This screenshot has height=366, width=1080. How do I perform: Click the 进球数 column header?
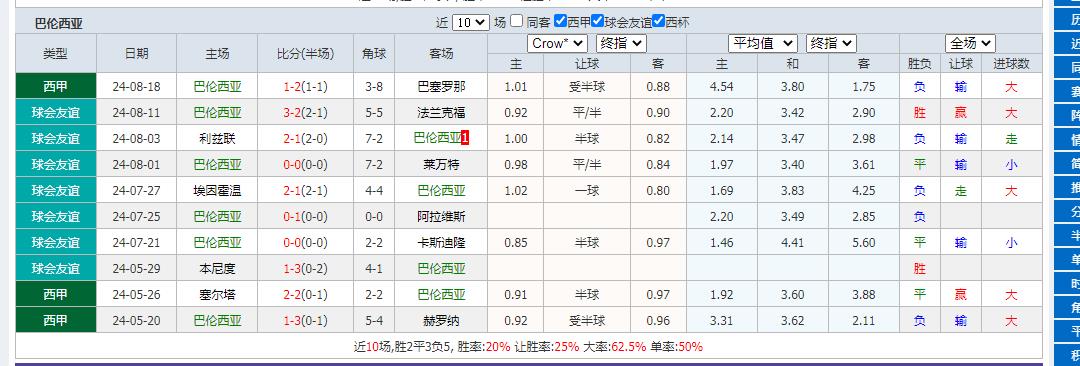[1011, 63]
